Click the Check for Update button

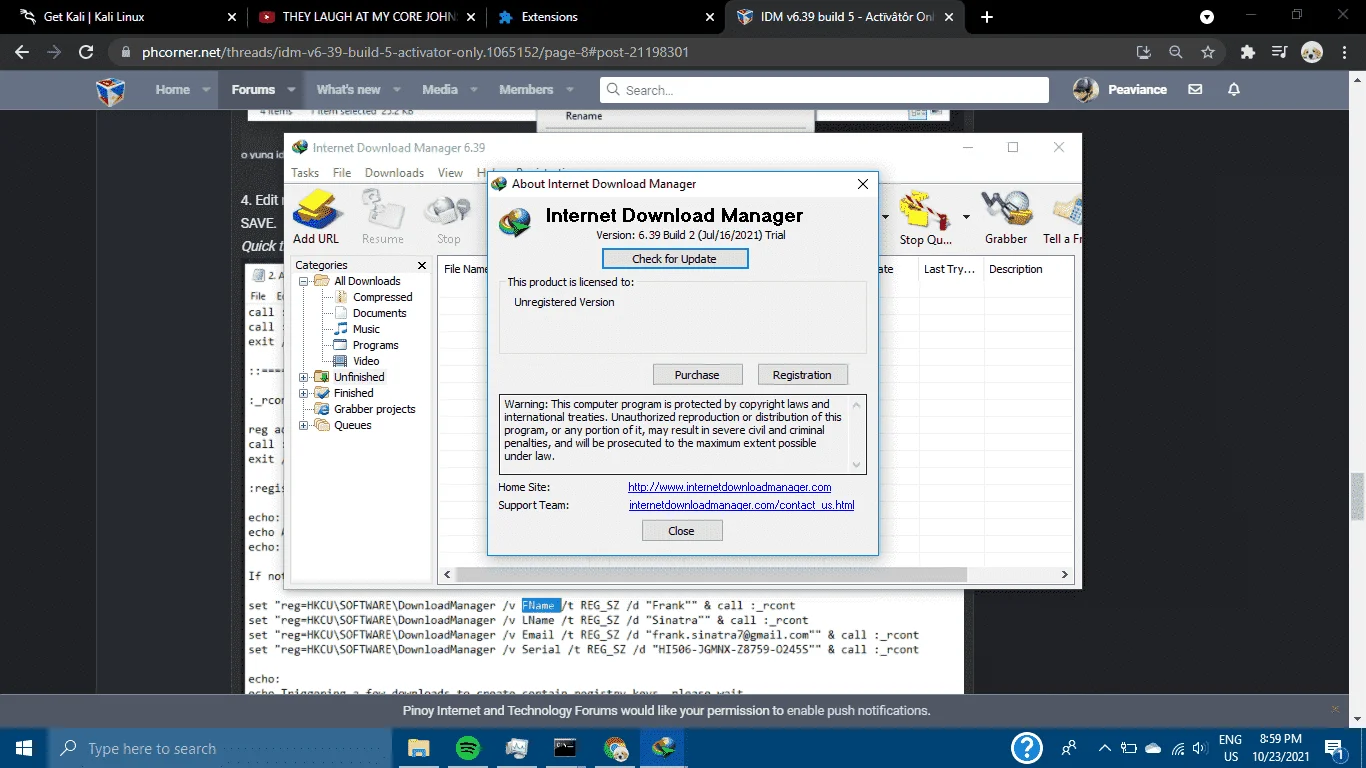674,259
